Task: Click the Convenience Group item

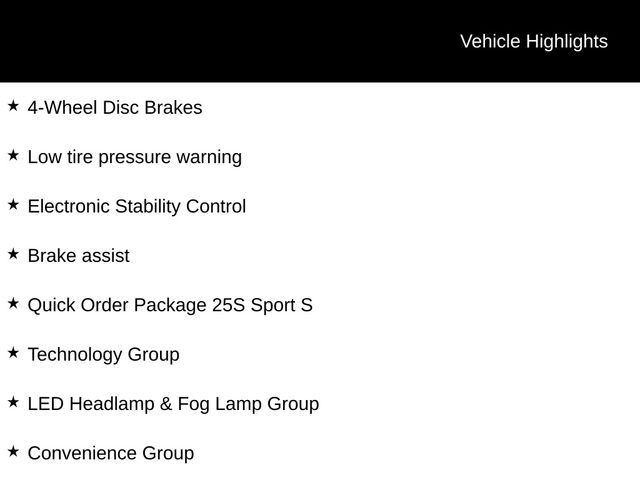Action: (x=111, y=453)
